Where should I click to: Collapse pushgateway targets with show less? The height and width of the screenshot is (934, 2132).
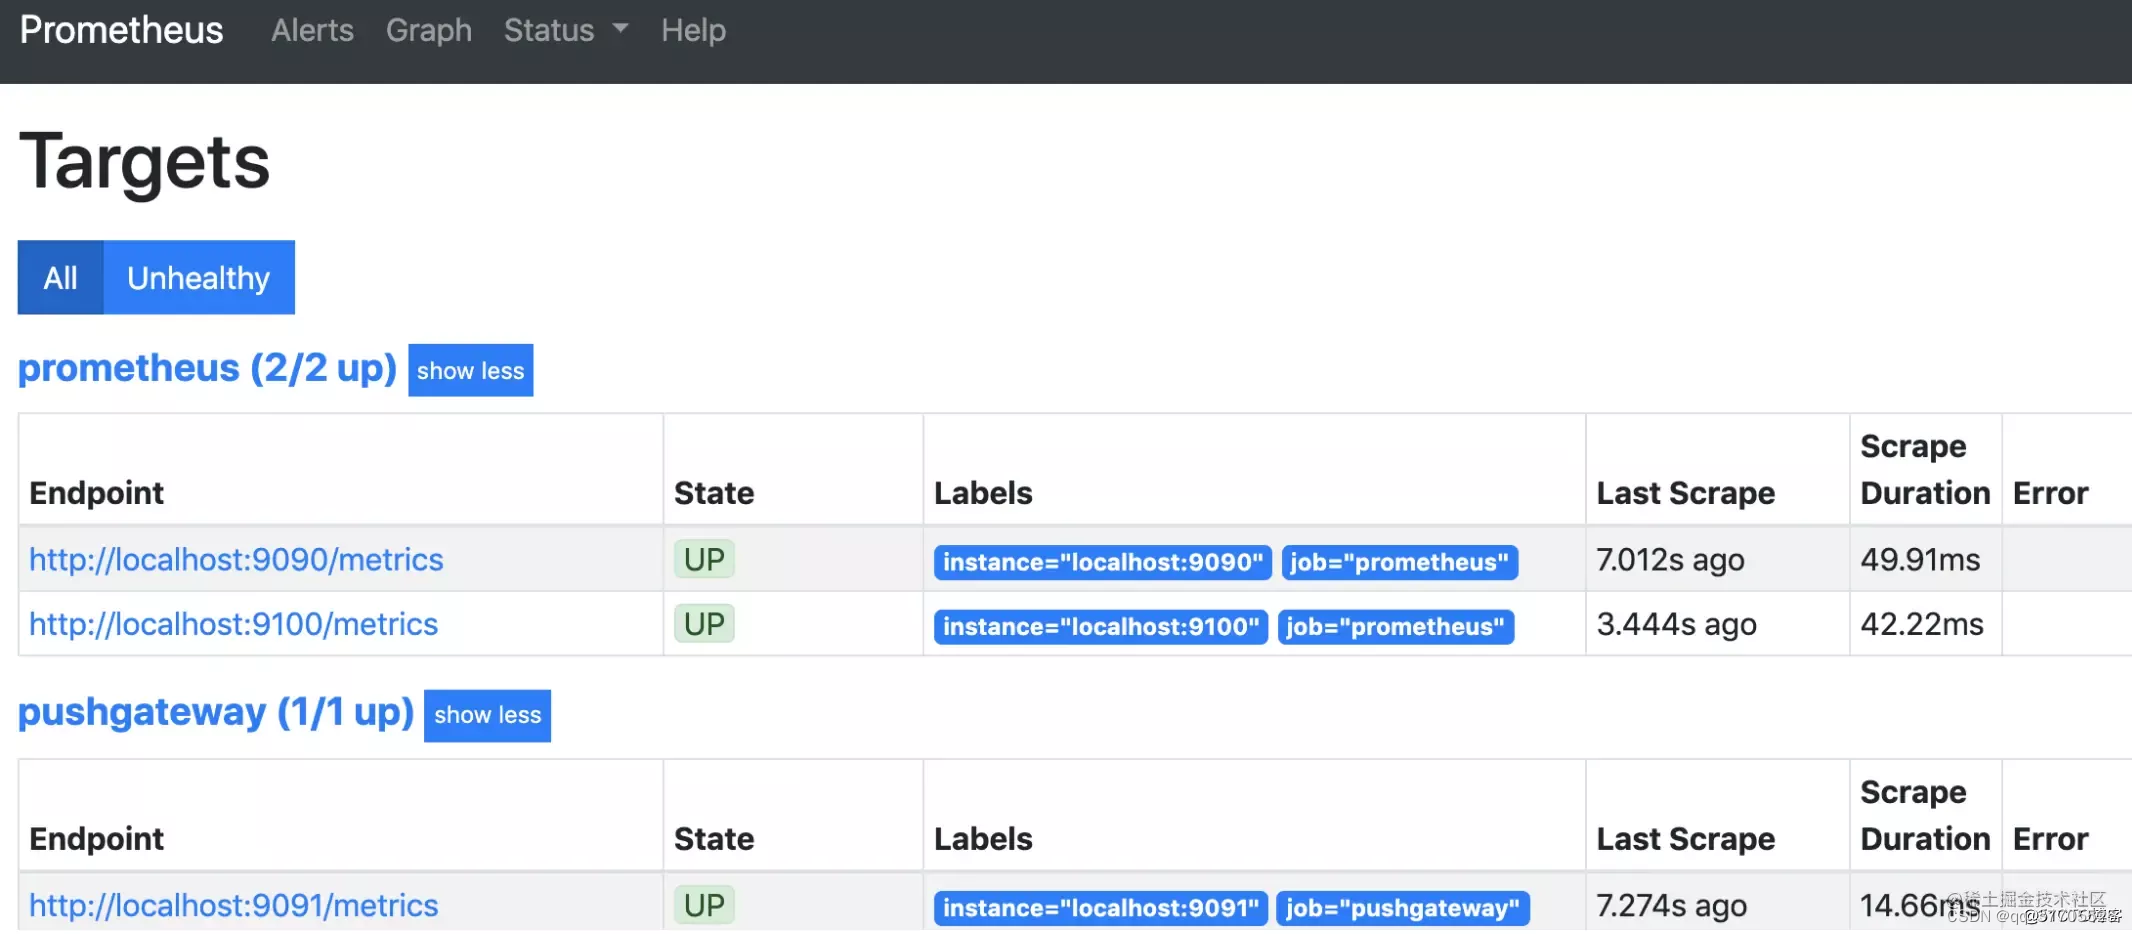click(x=487, y=715)
